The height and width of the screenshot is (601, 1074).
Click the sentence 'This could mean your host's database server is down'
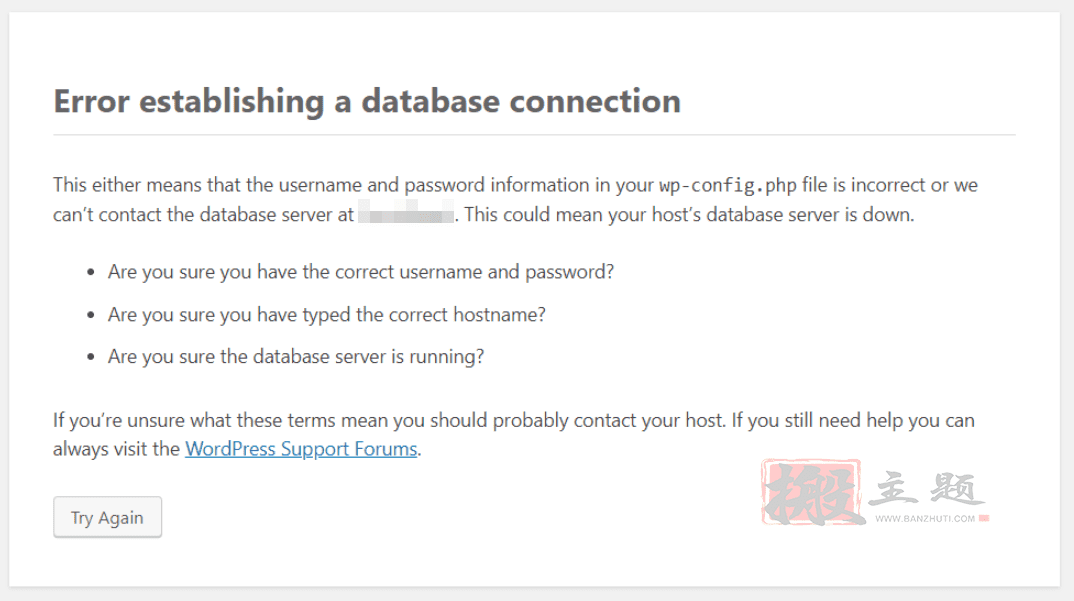689,214
